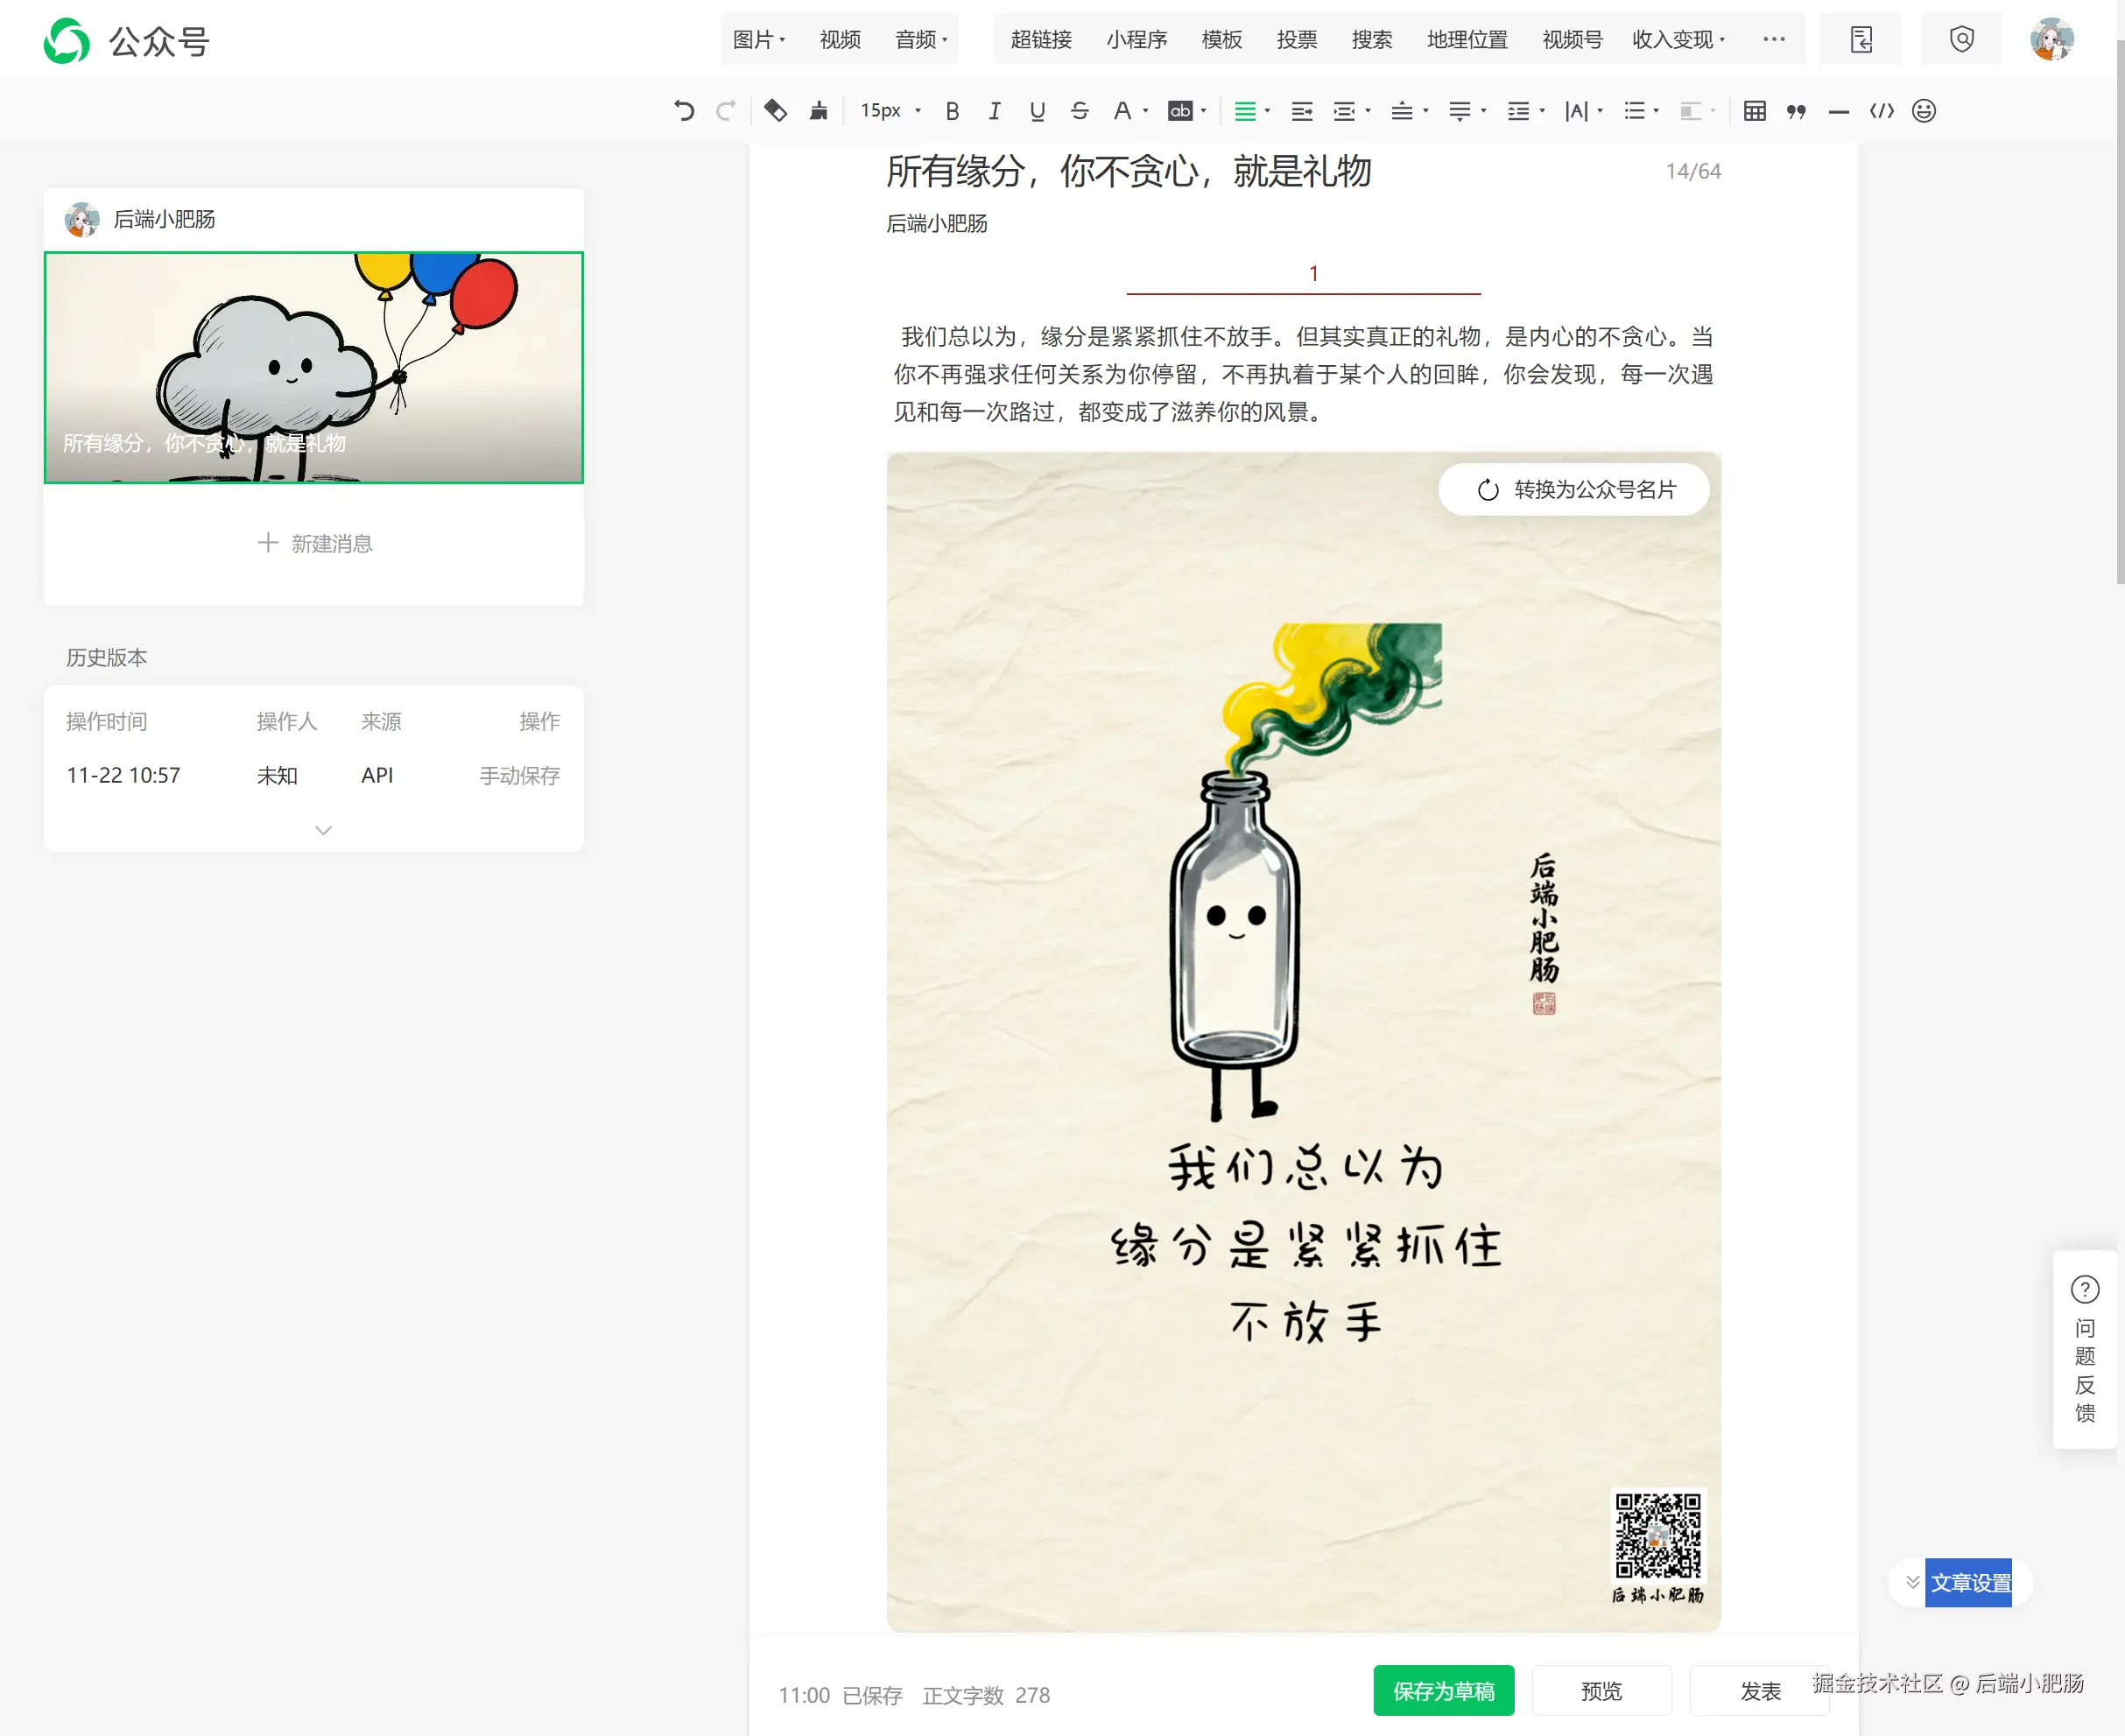Insert a table using the grid icon
The height and width of the screenshot is (1736, 2125).
1754,111
